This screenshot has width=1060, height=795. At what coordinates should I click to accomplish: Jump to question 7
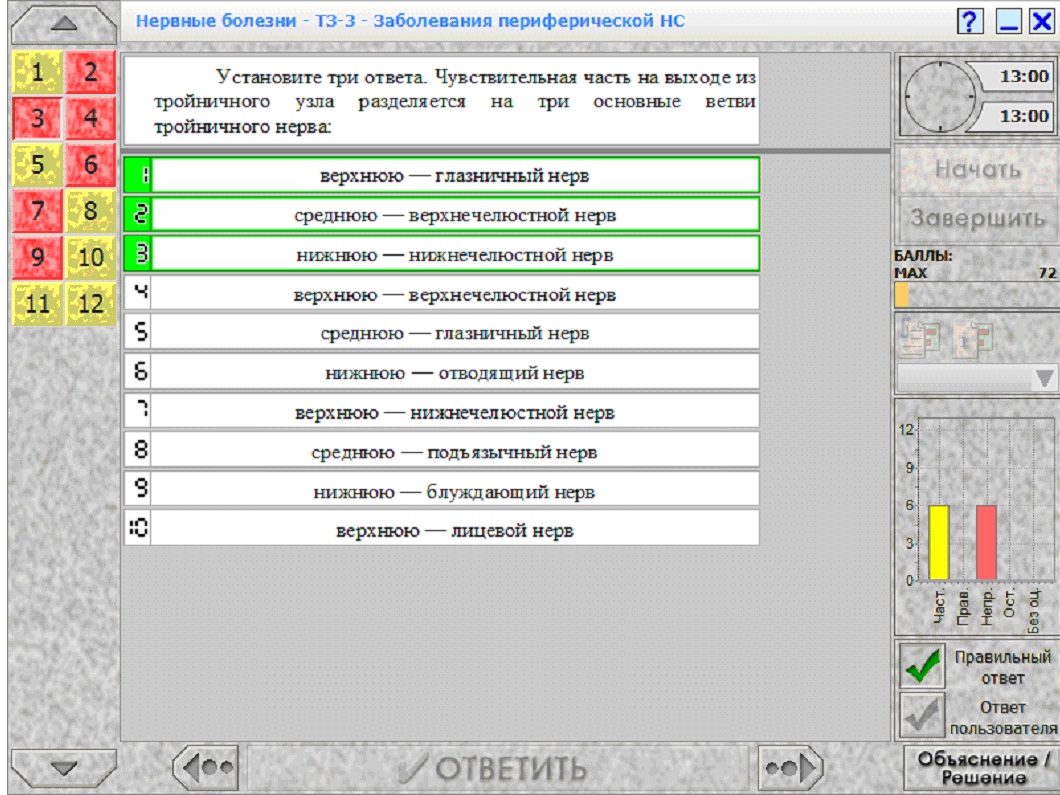(37, 211)
